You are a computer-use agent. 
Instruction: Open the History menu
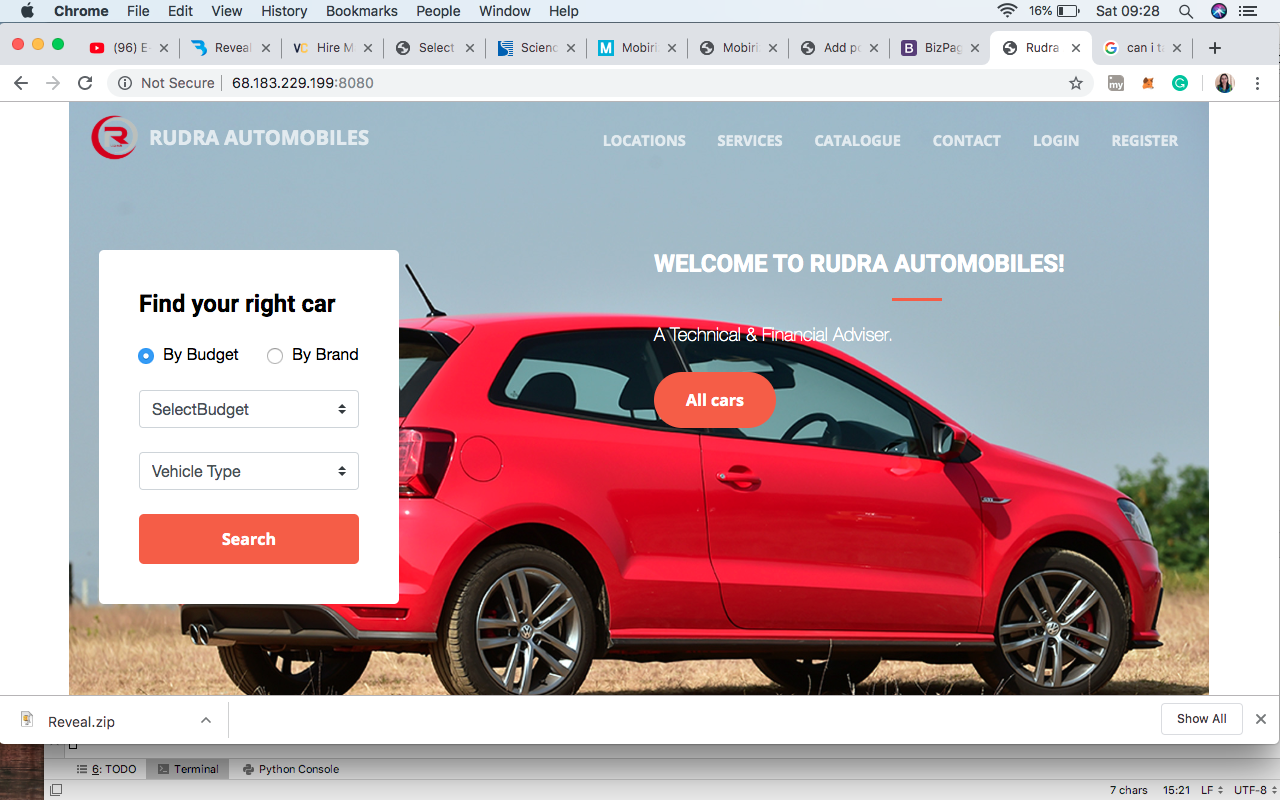(284, 11)
